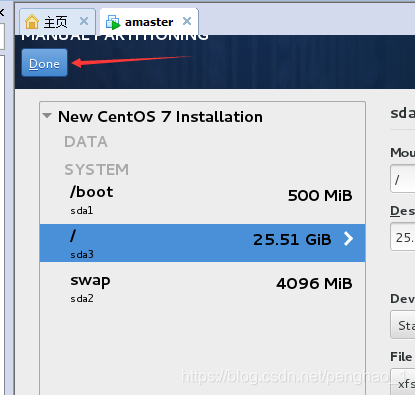
Task: Close the amaster tab
Action: (187, 21)
